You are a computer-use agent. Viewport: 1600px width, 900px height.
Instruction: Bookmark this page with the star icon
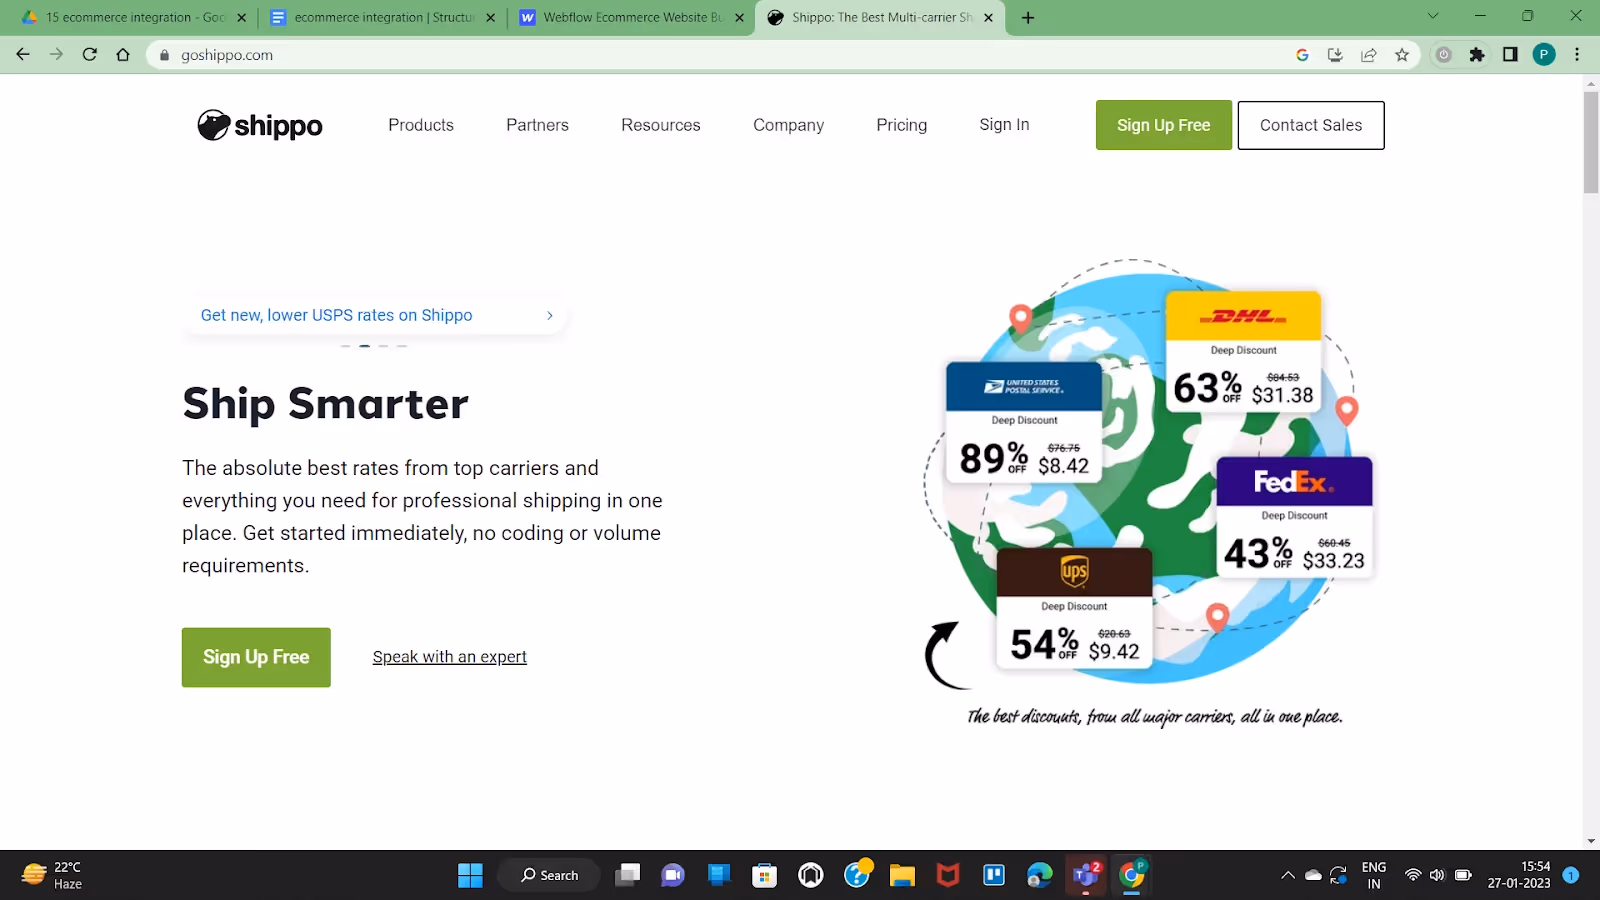[x=1402, y=55]
